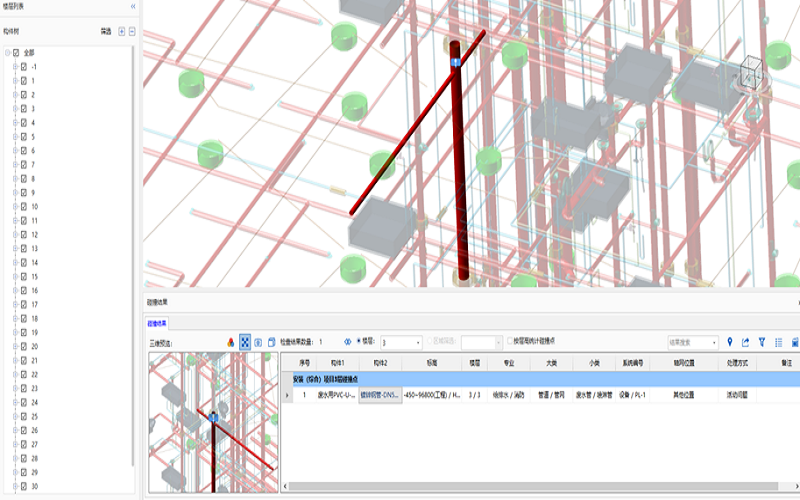800x500 pixels.
Task: Select the 楼层 radio button
Action: pyautogui.click(x=359, y=341)
